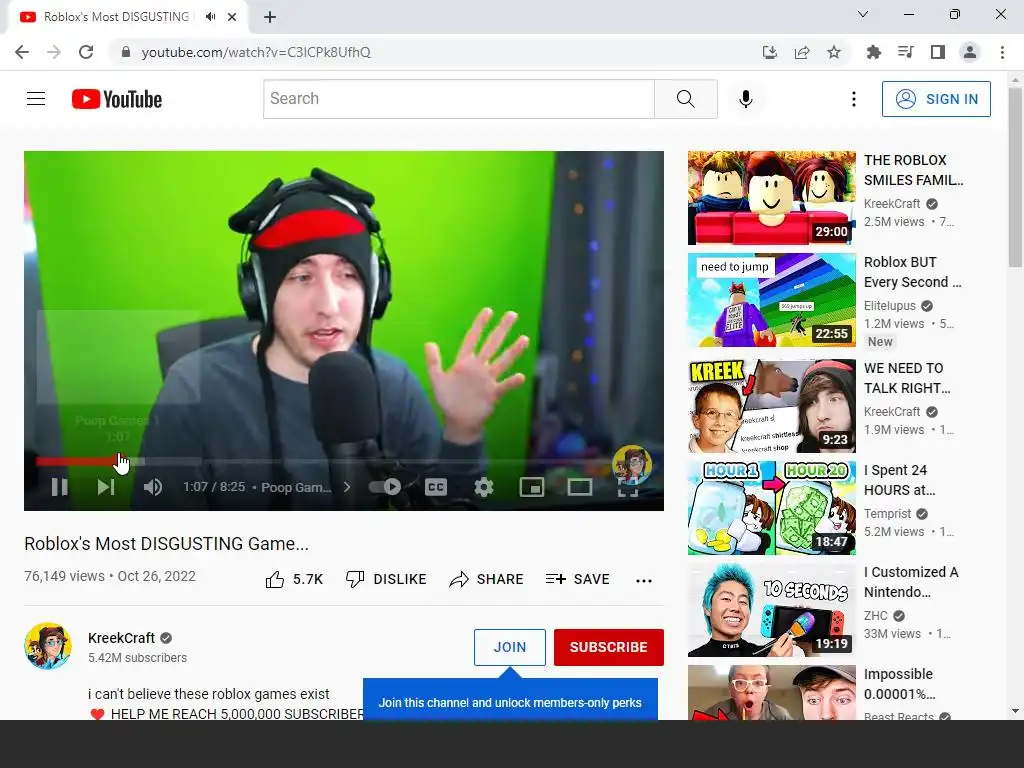The image size is (1024, 768).
Task: Open the tab search dropdown arrow
Action: click(863, 14)
